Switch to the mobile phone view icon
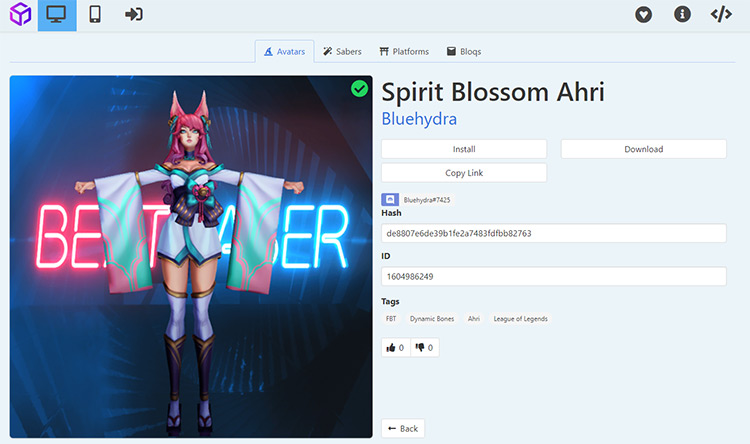The image size is (750, 444). (95, 14)
